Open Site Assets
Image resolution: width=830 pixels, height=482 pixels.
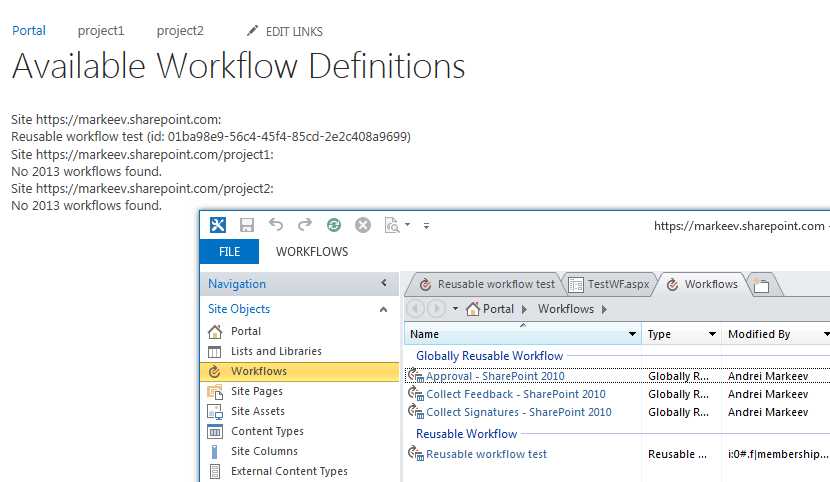pos(257,412)
